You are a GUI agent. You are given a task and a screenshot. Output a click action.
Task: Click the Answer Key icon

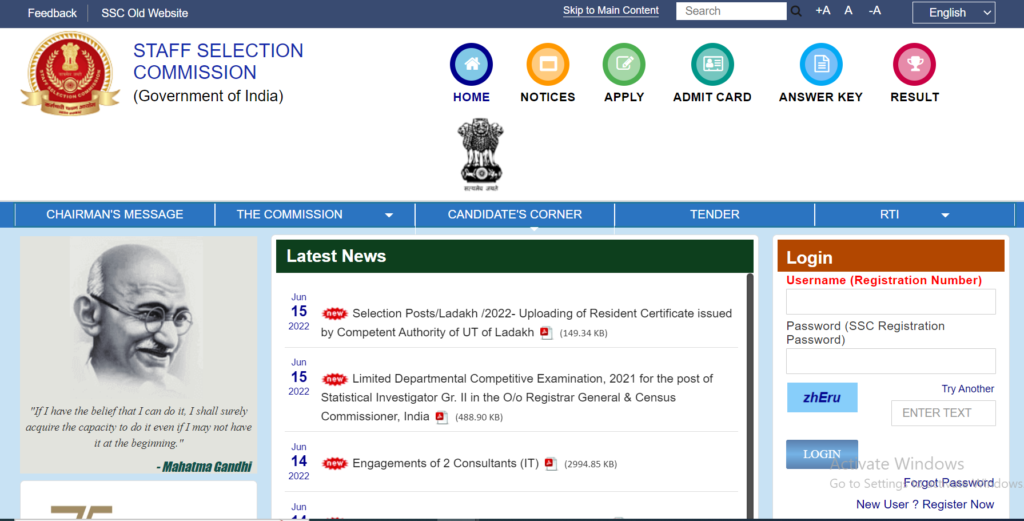pos(820,64)
